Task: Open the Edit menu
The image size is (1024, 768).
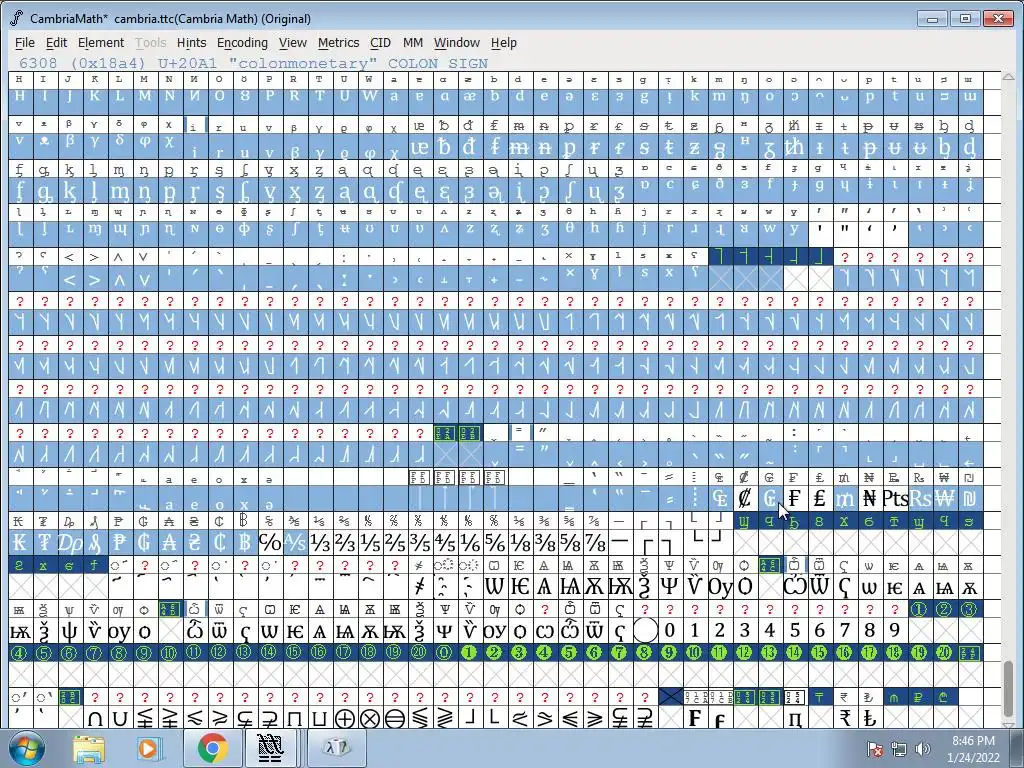Action: pos(56,42)
